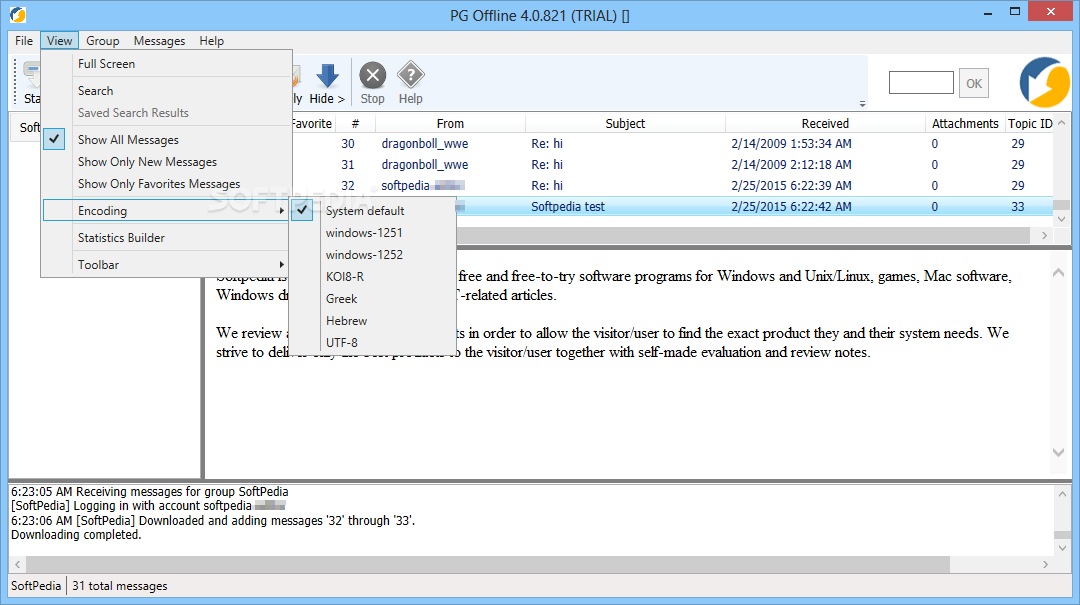The width and height of the screenshot is (1080, 605).
Task: Click 31 total messages status text
Action: click(x=120, y=586)
